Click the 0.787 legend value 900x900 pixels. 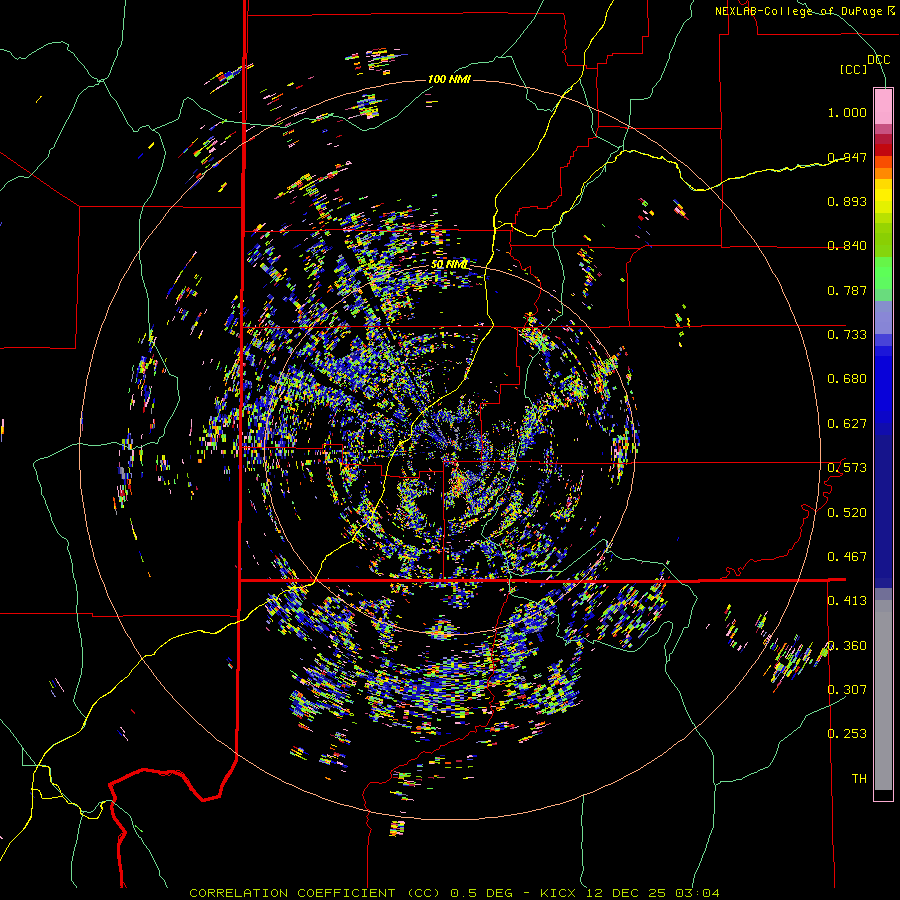tap(847, 290)
